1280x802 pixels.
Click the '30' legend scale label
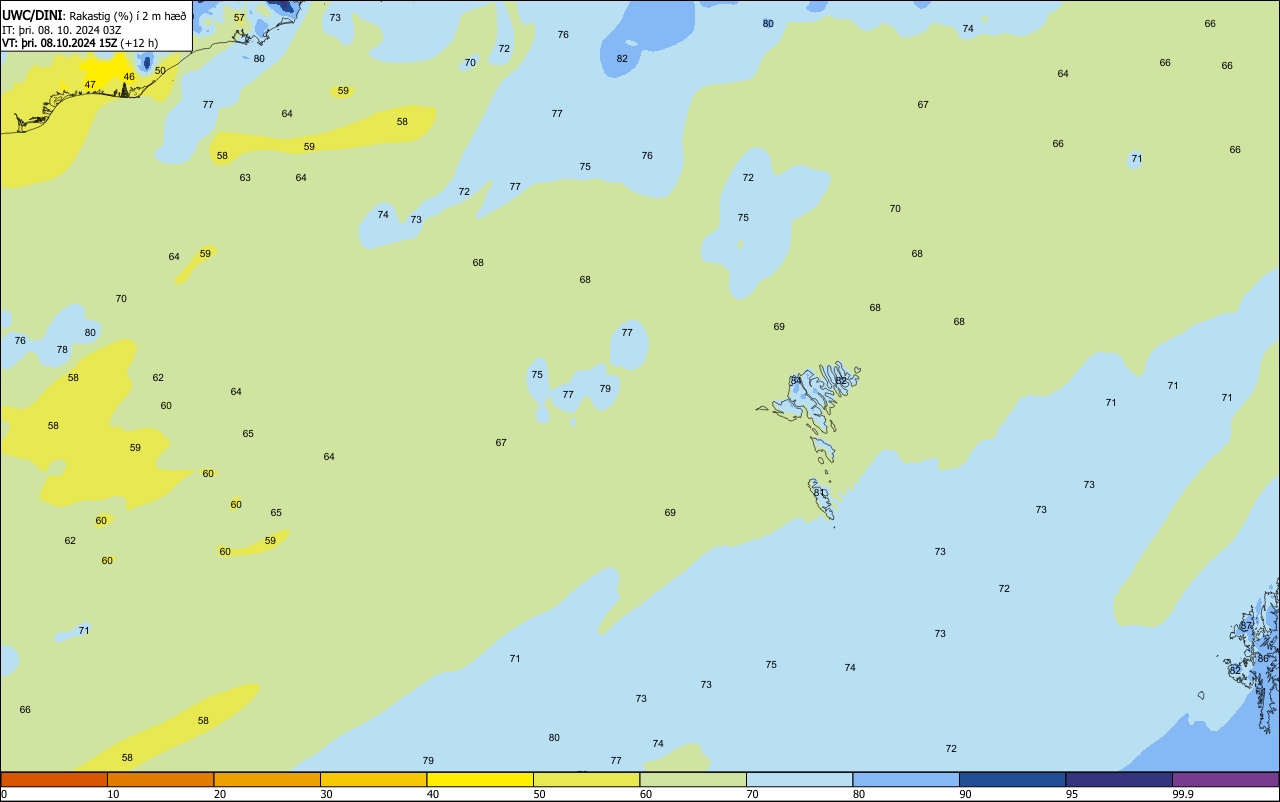(x=326, y=794)
